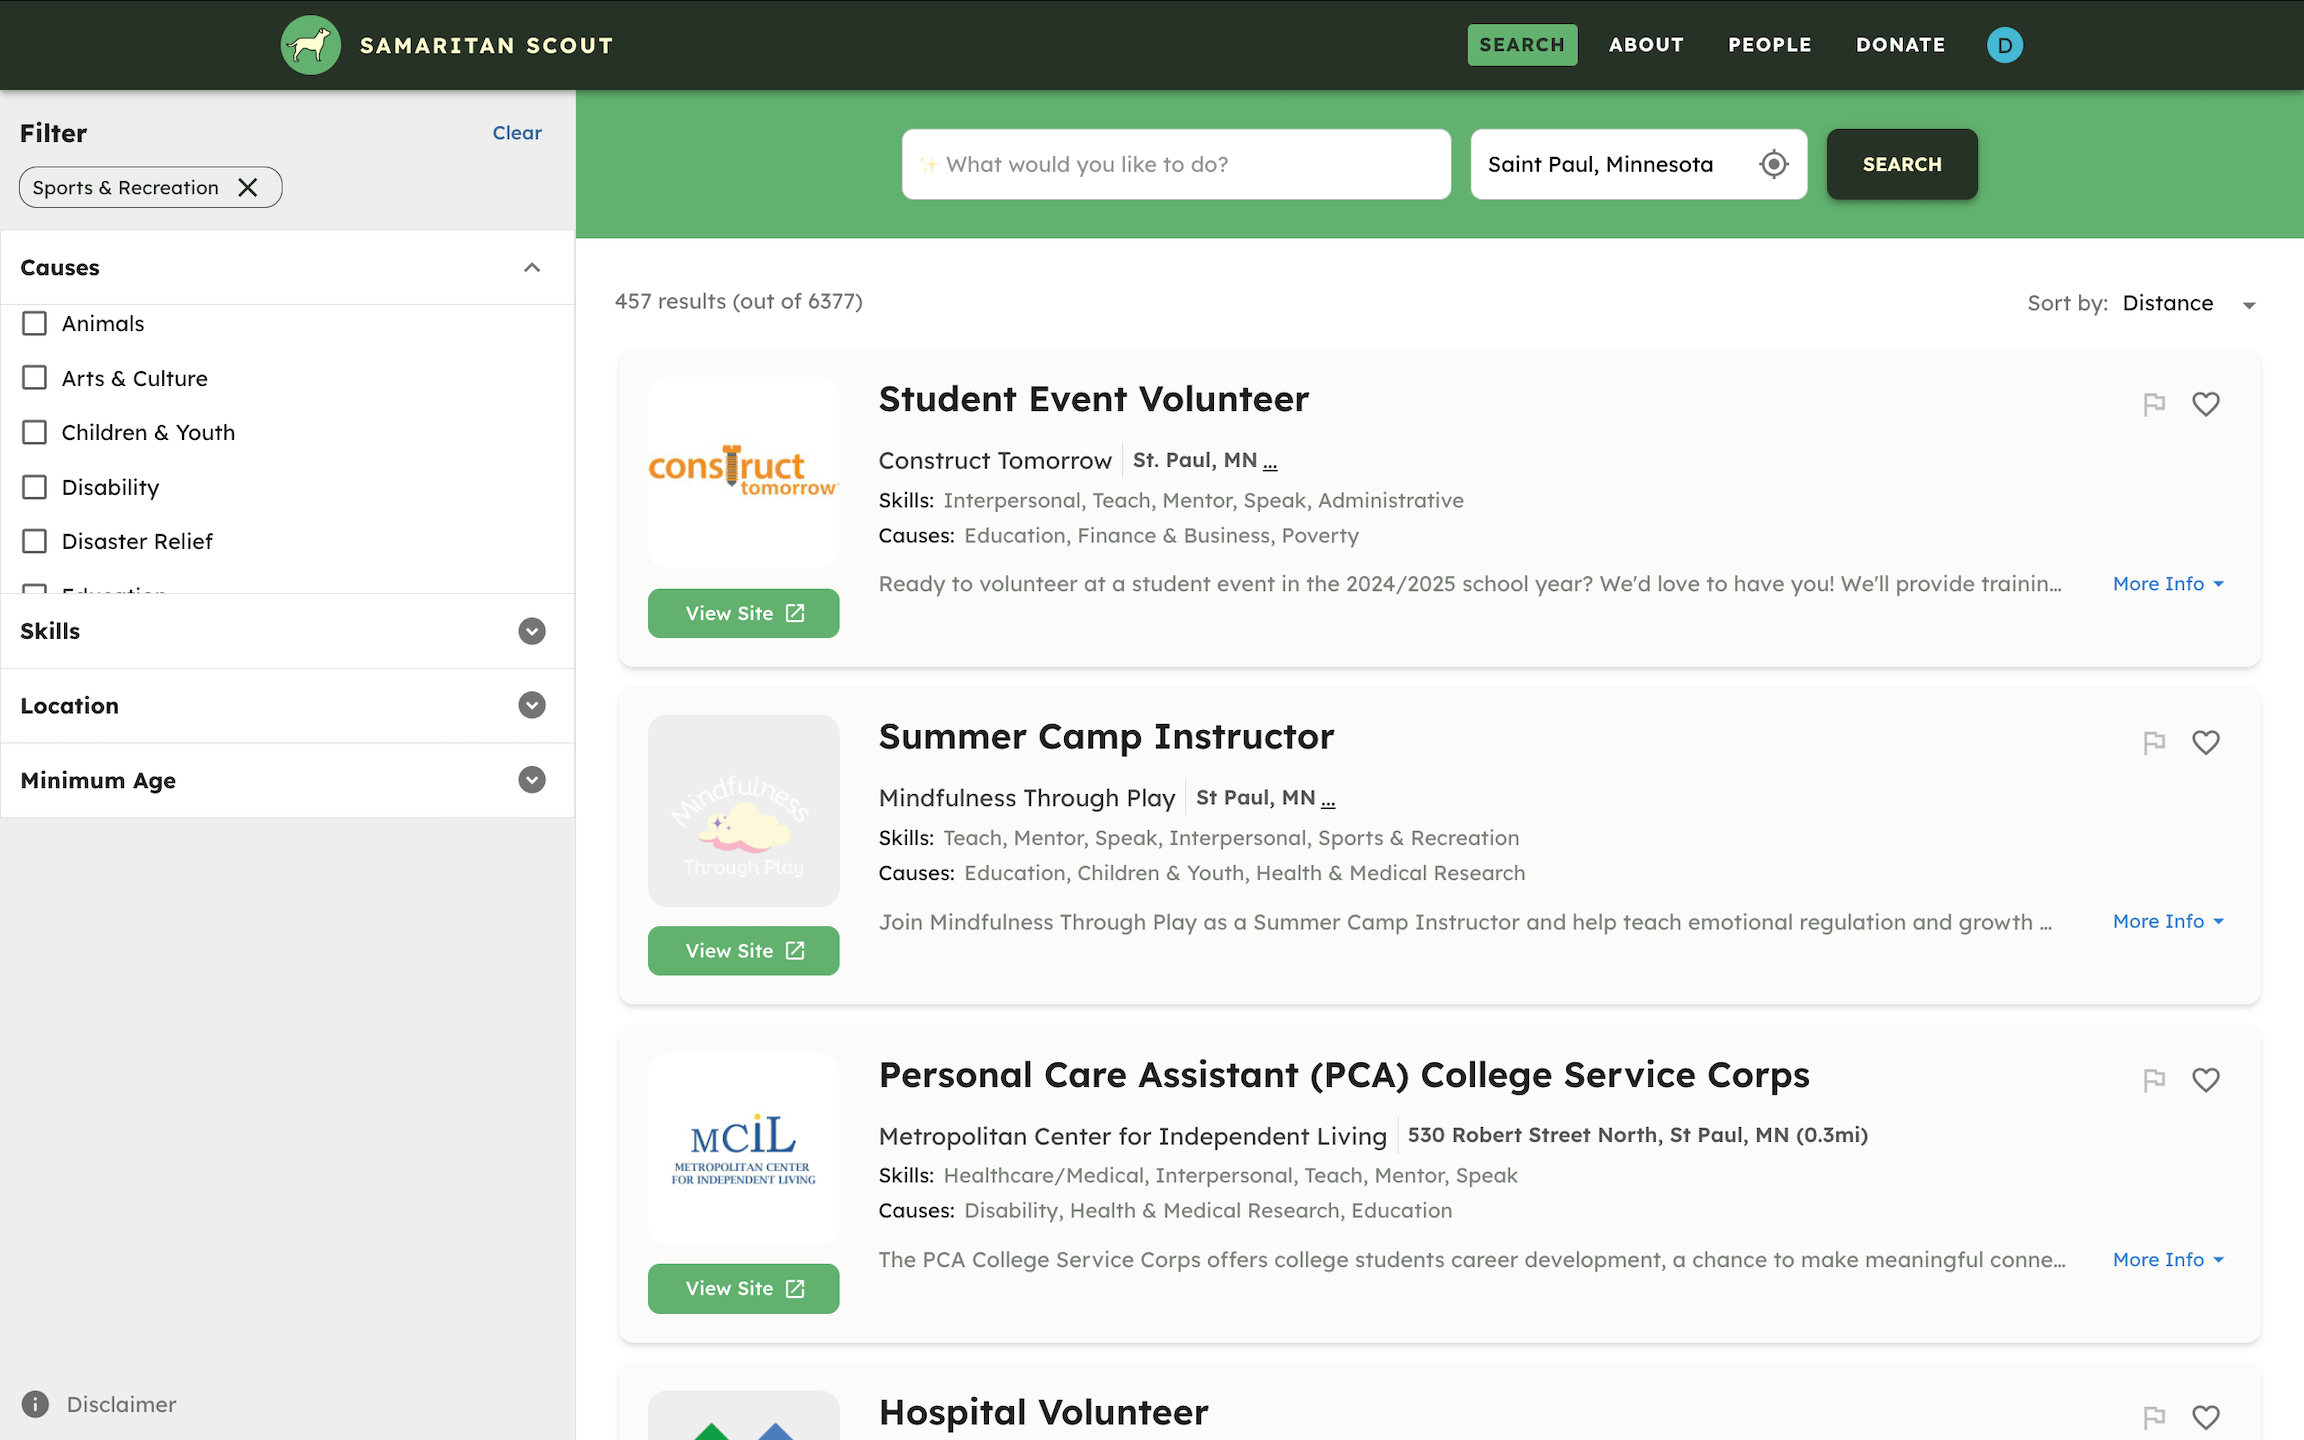Click the Construct Tomorrow logo thumbnail

pyautogui.click(x=743, y=472)
